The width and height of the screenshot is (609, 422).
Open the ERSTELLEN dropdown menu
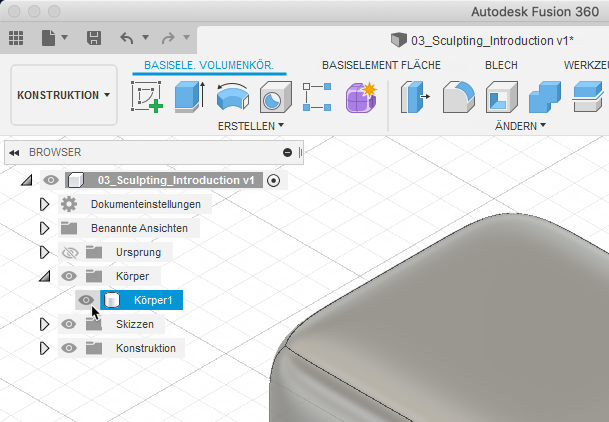coord(251,126)
